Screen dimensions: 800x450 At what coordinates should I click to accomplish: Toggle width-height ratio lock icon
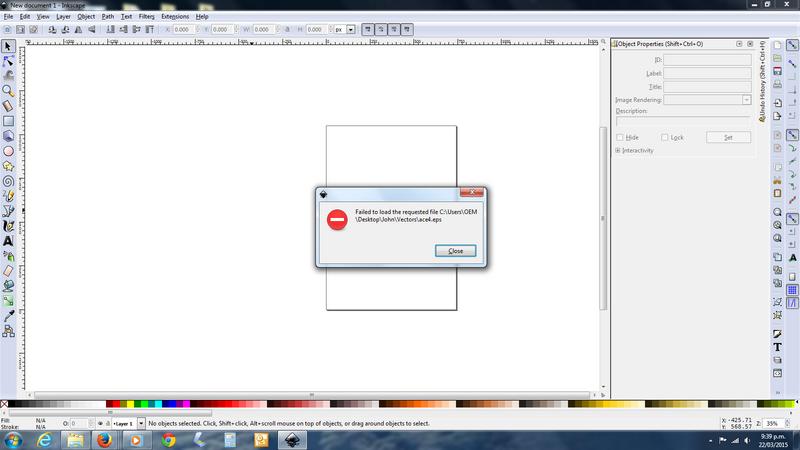[287, 30]
